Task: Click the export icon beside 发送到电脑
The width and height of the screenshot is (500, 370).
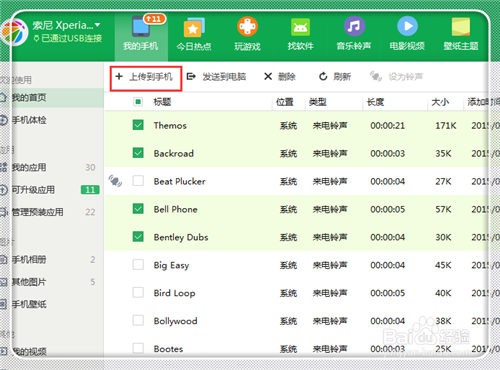Action: [191, 77]
